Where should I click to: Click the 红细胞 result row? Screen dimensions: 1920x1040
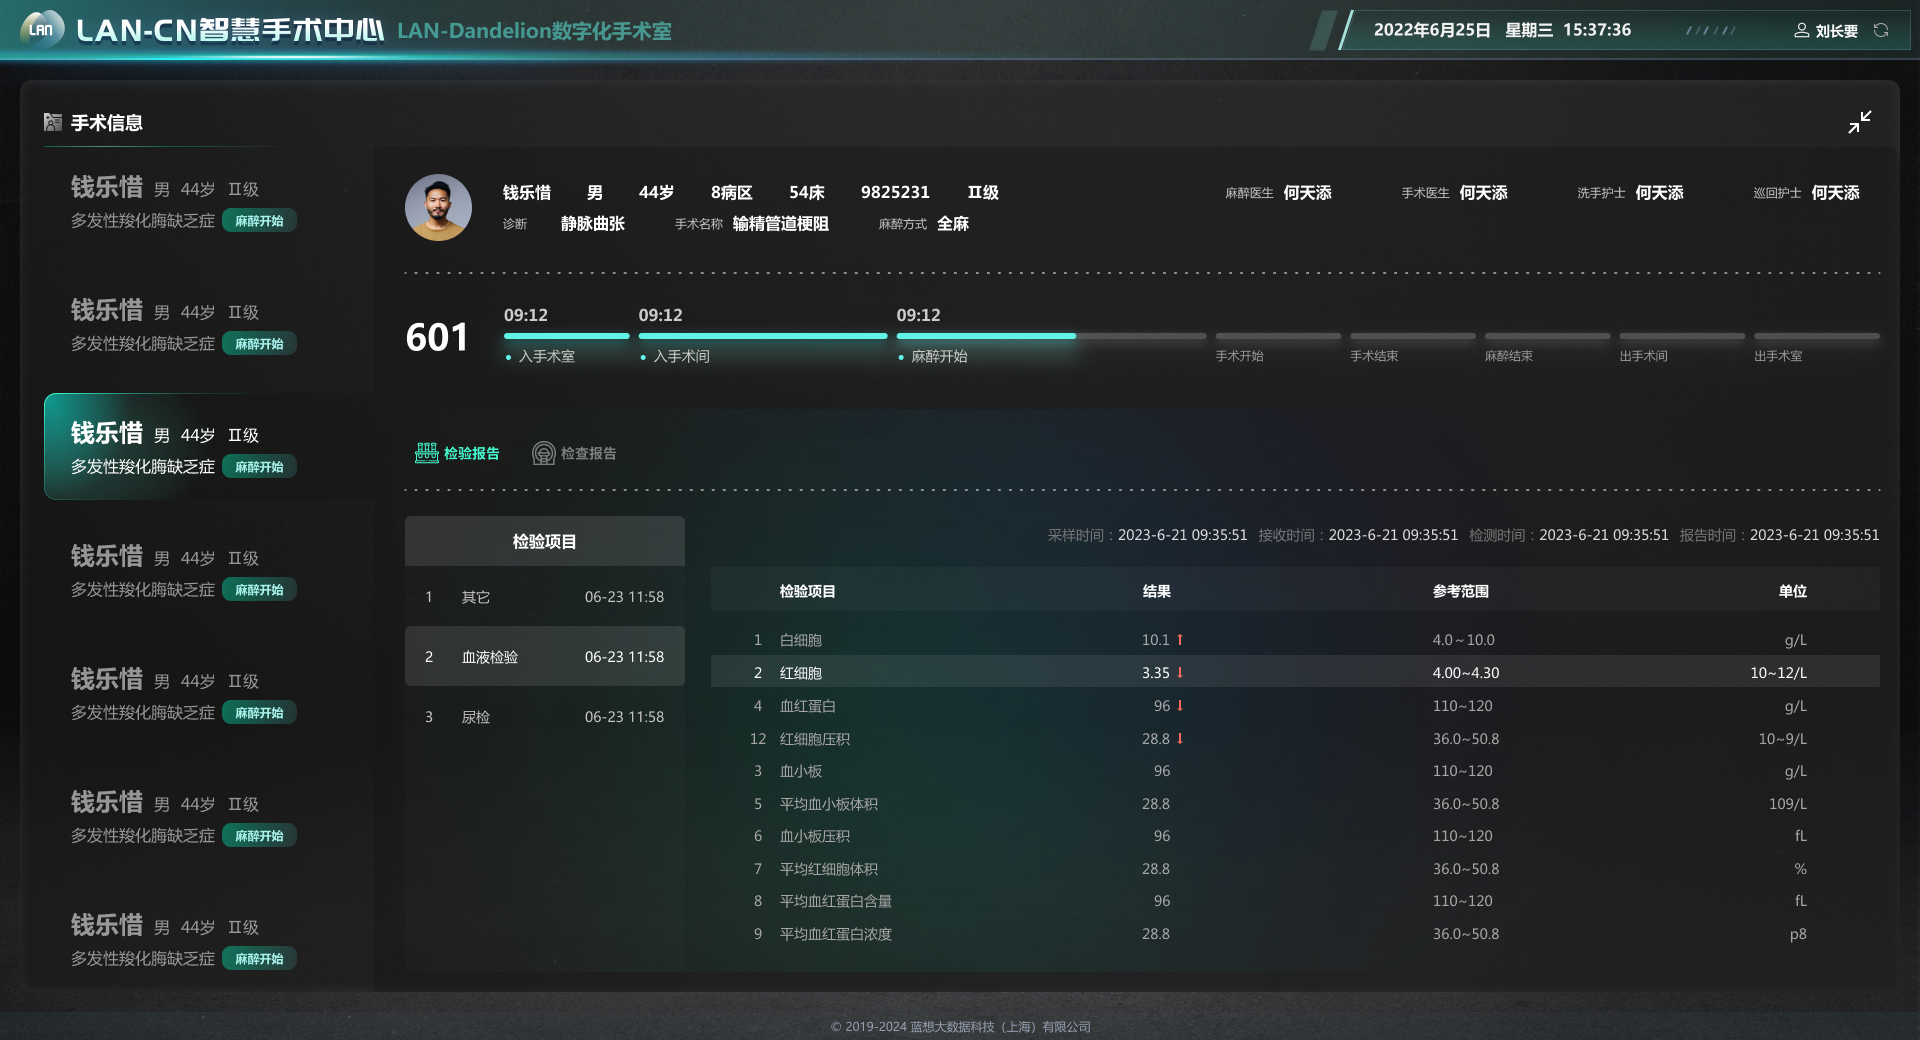(x=1295, y=673)
